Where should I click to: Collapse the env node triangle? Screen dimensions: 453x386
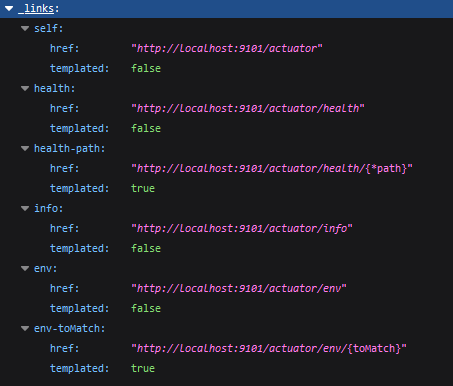tap(25, 269)
